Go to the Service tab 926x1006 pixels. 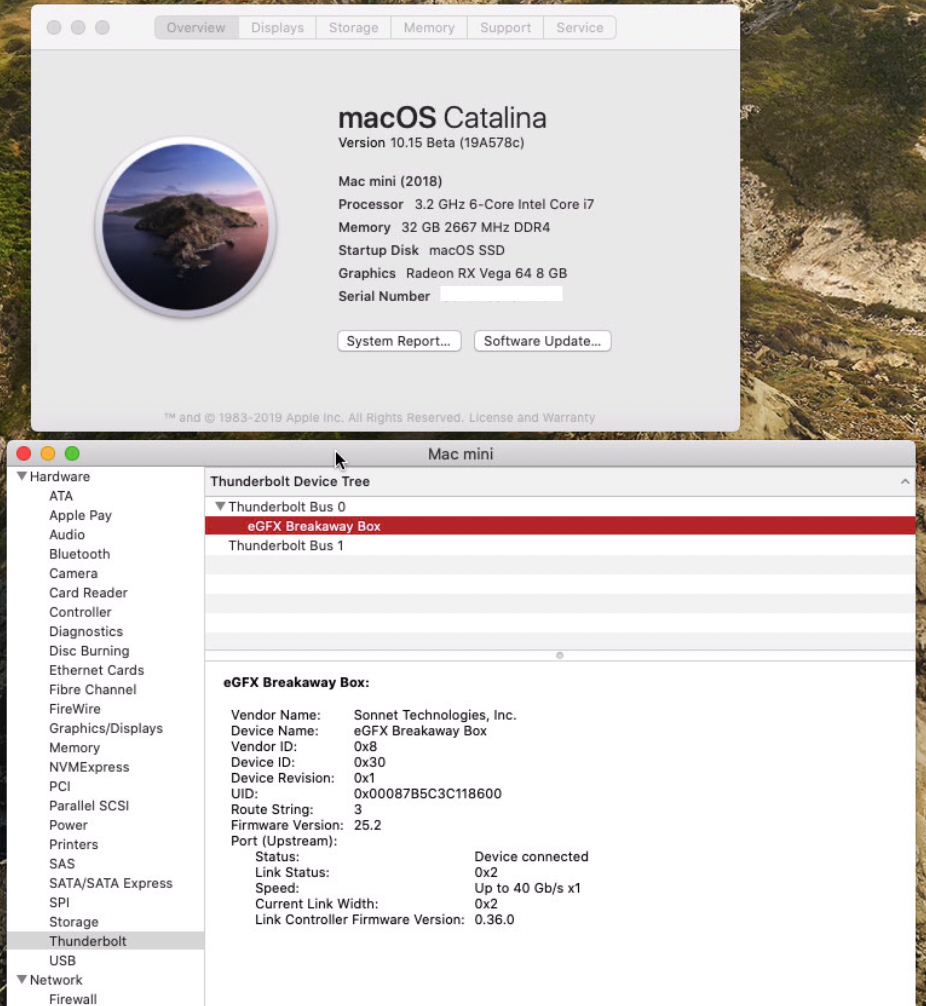click(x=579, y=28)
